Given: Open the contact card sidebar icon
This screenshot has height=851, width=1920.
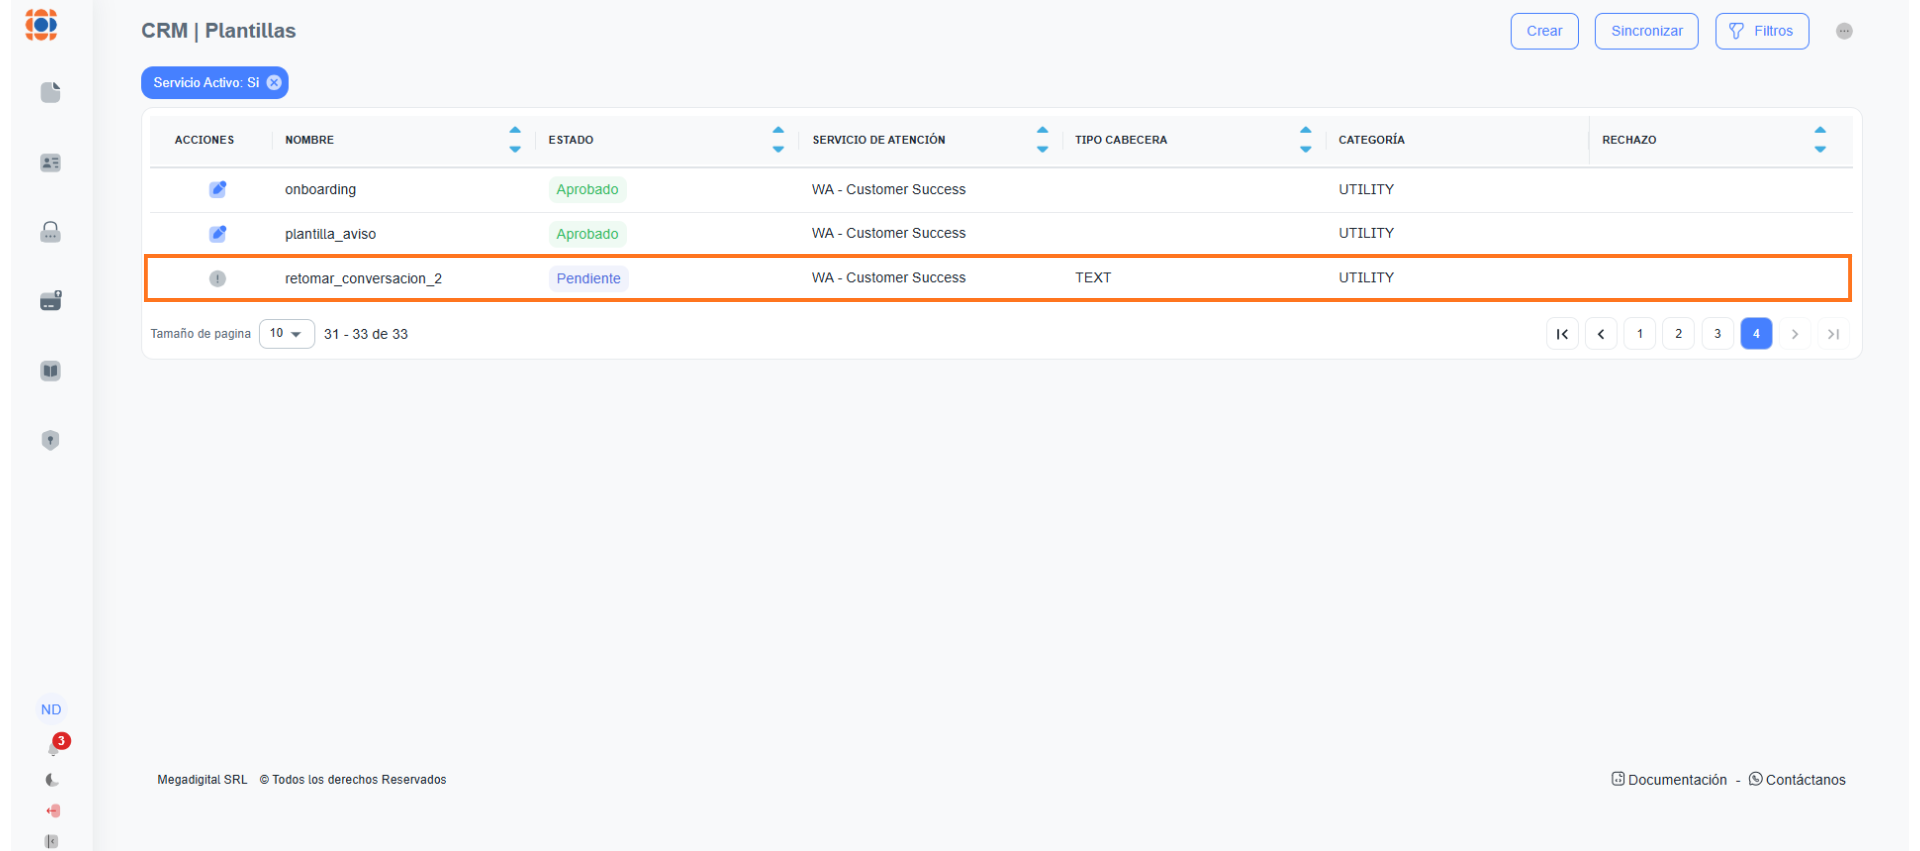Looking at the screenshot, I should [x=50, y=163].
